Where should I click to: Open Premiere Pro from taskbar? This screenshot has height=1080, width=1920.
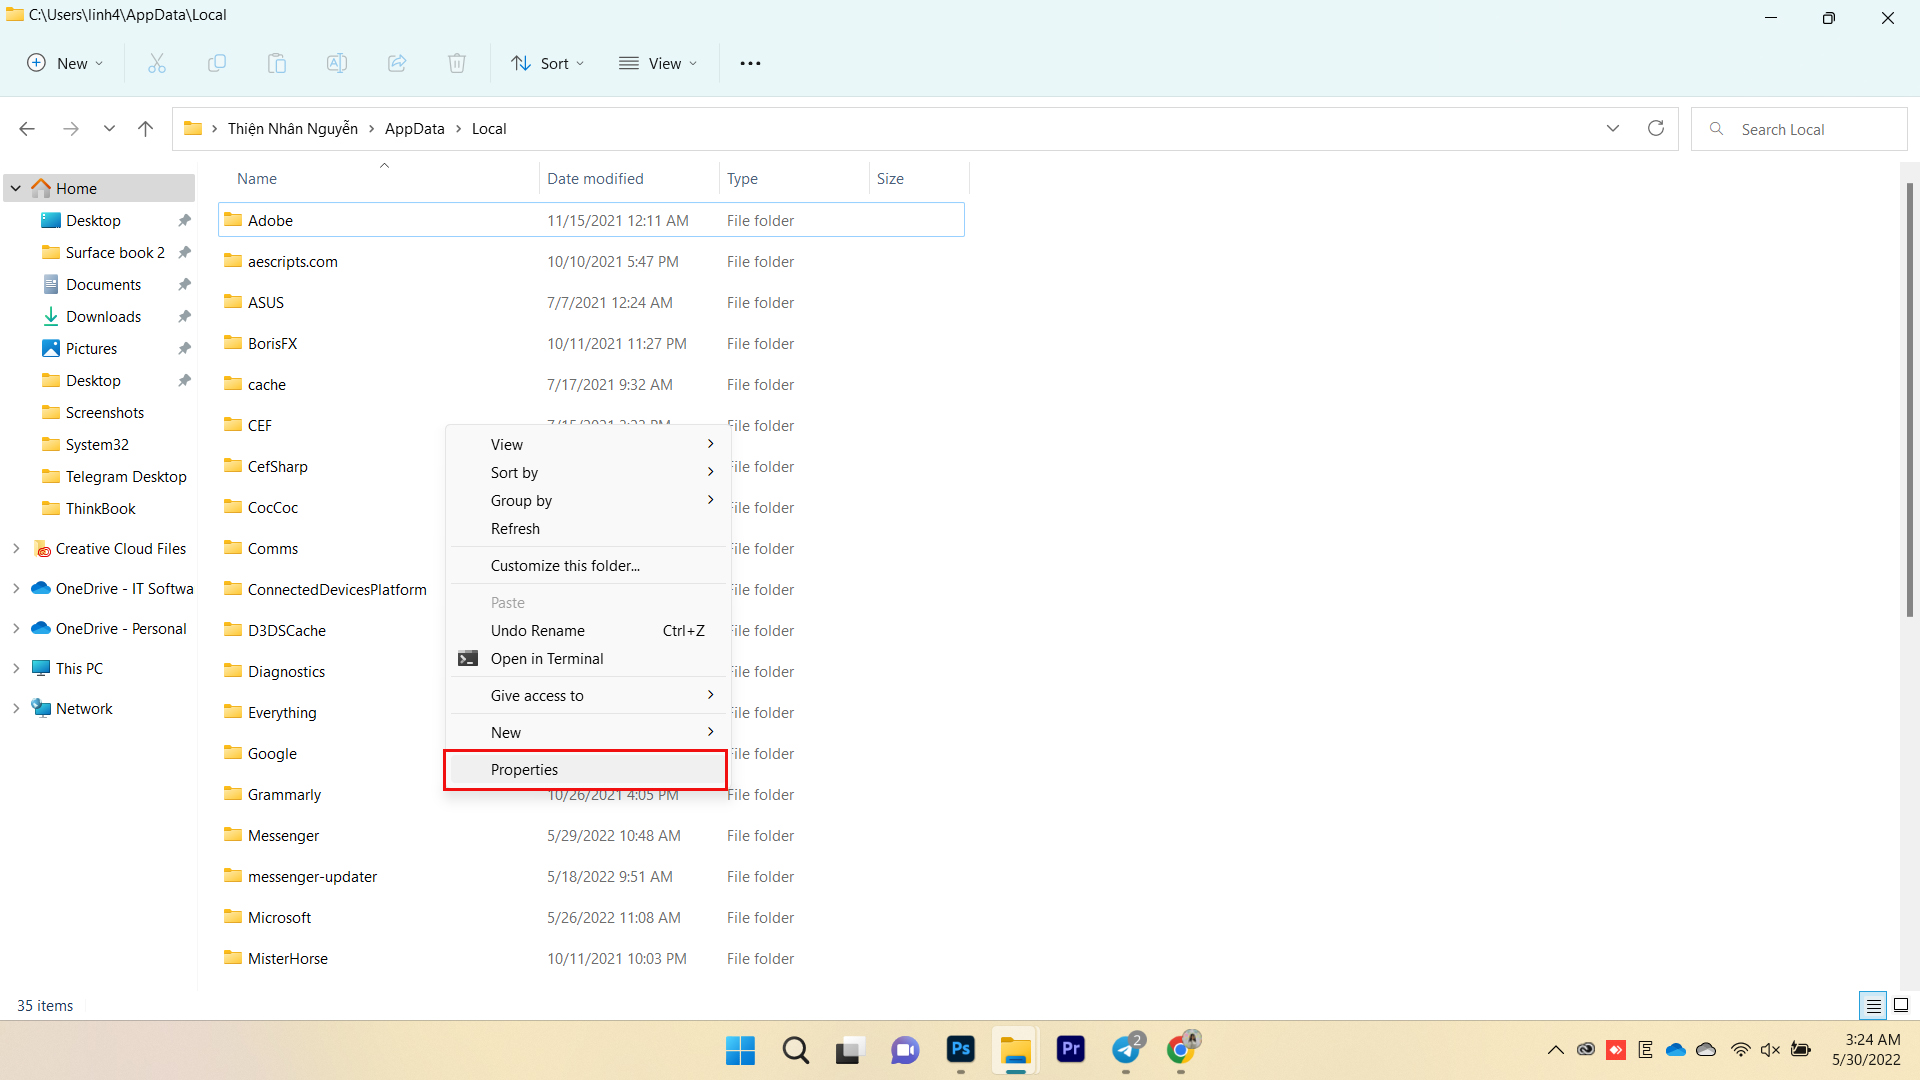[1071, 1050]
